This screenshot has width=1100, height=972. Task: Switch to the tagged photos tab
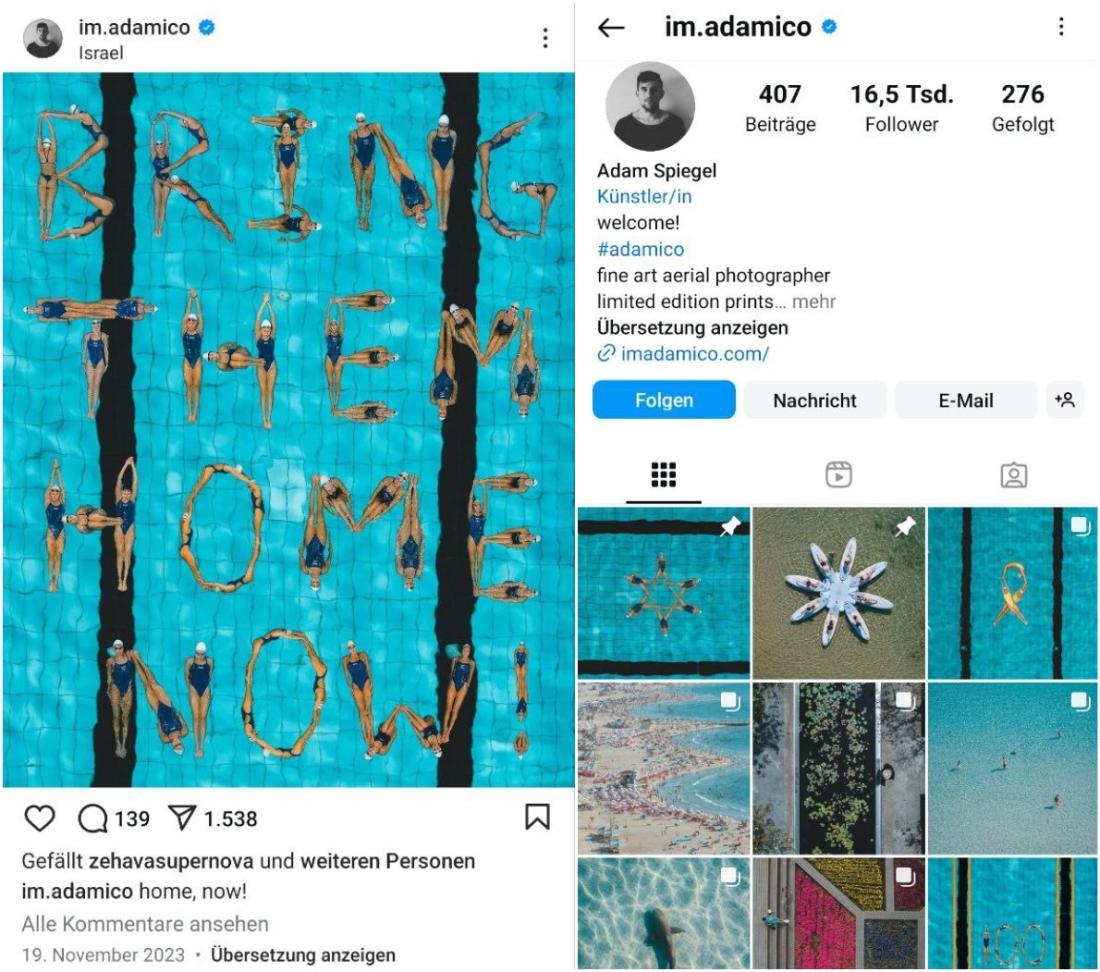pyautogui.click(x=1013, y=475)
